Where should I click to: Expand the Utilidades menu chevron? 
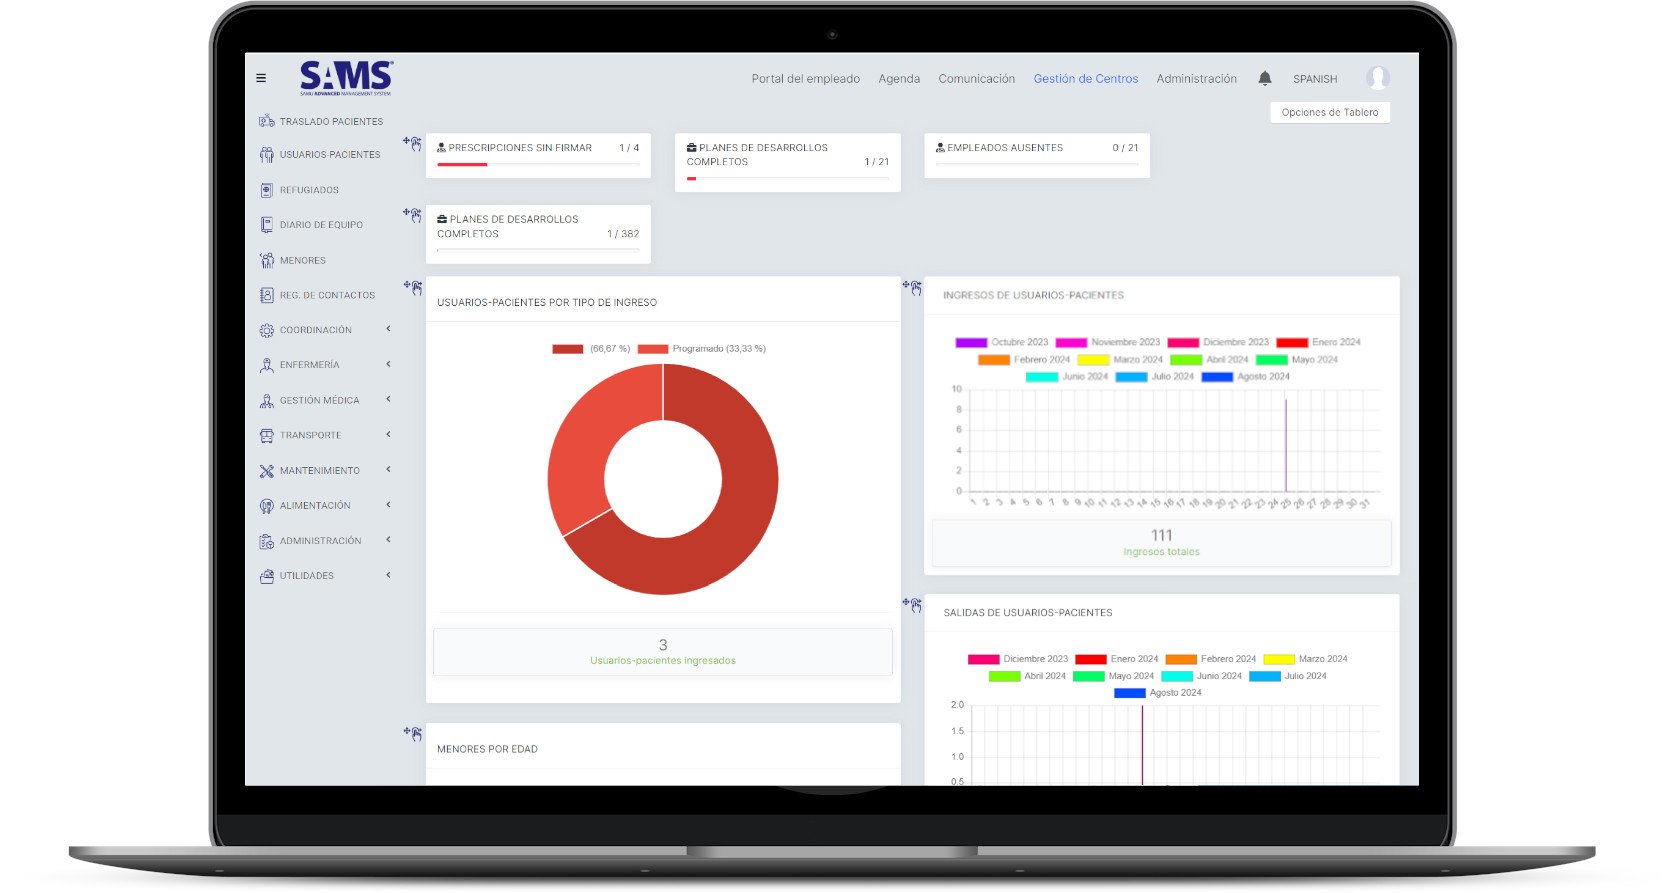click(x=388, y=575)
